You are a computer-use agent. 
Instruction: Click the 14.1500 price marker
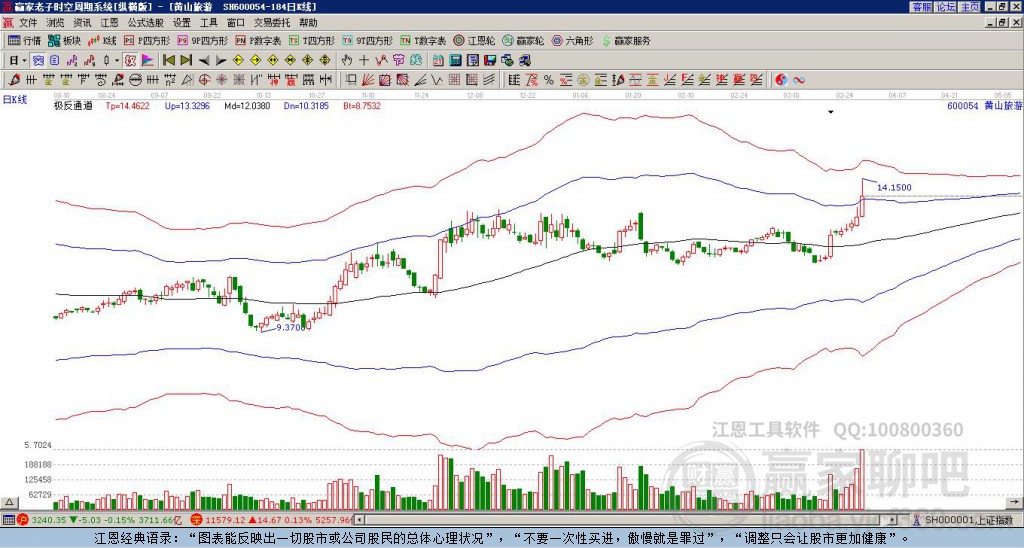[894, 187]
